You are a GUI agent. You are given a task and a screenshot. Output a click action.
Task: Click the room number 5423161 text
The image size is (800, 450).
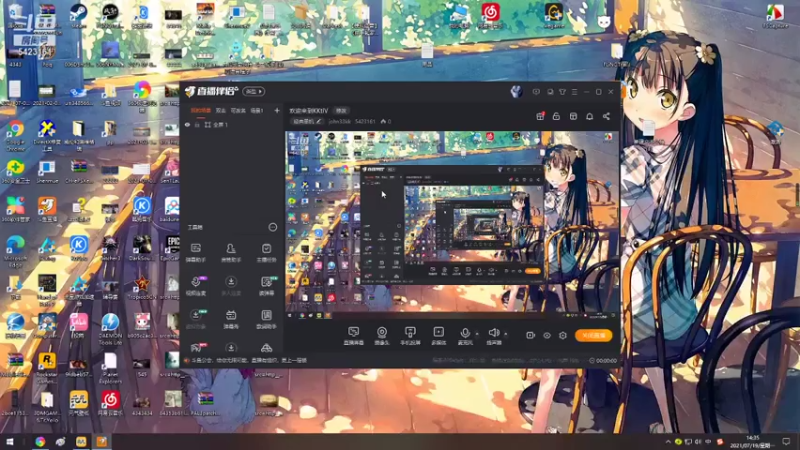point(365,121)
